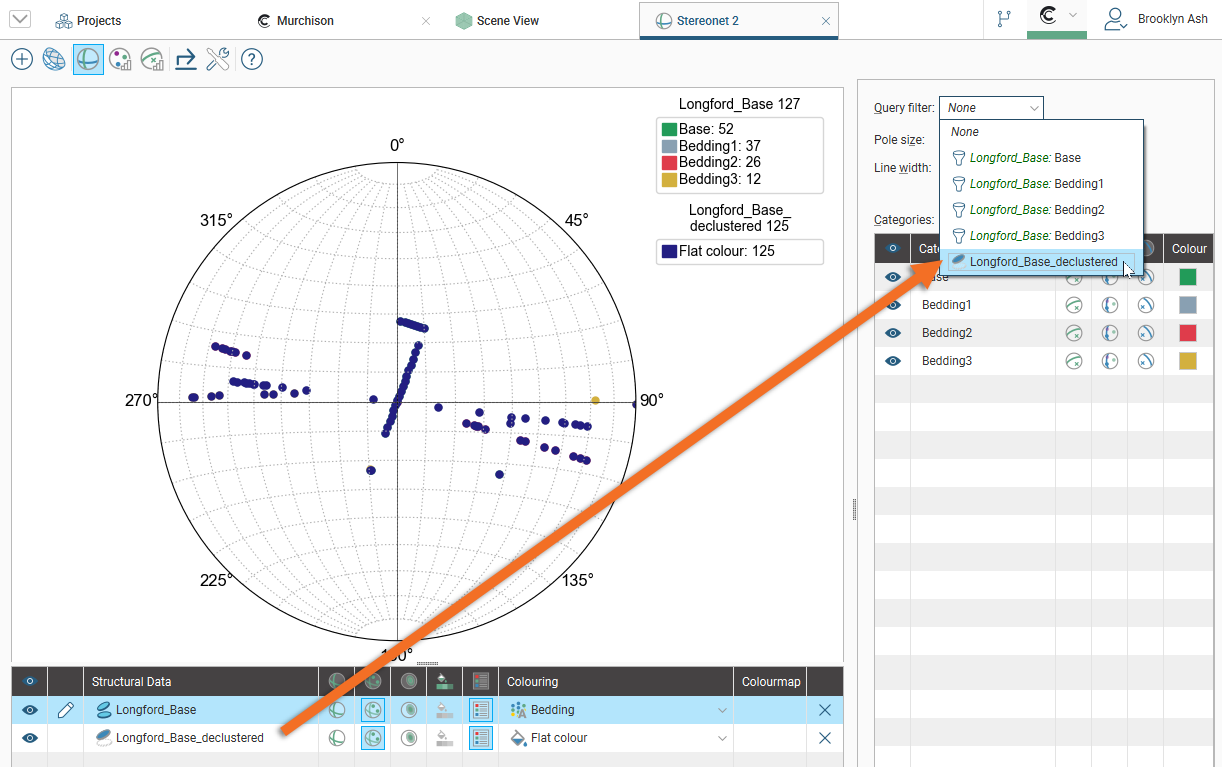
Task: Select the net grid globe toolbar icon
Action: [54, 60]
